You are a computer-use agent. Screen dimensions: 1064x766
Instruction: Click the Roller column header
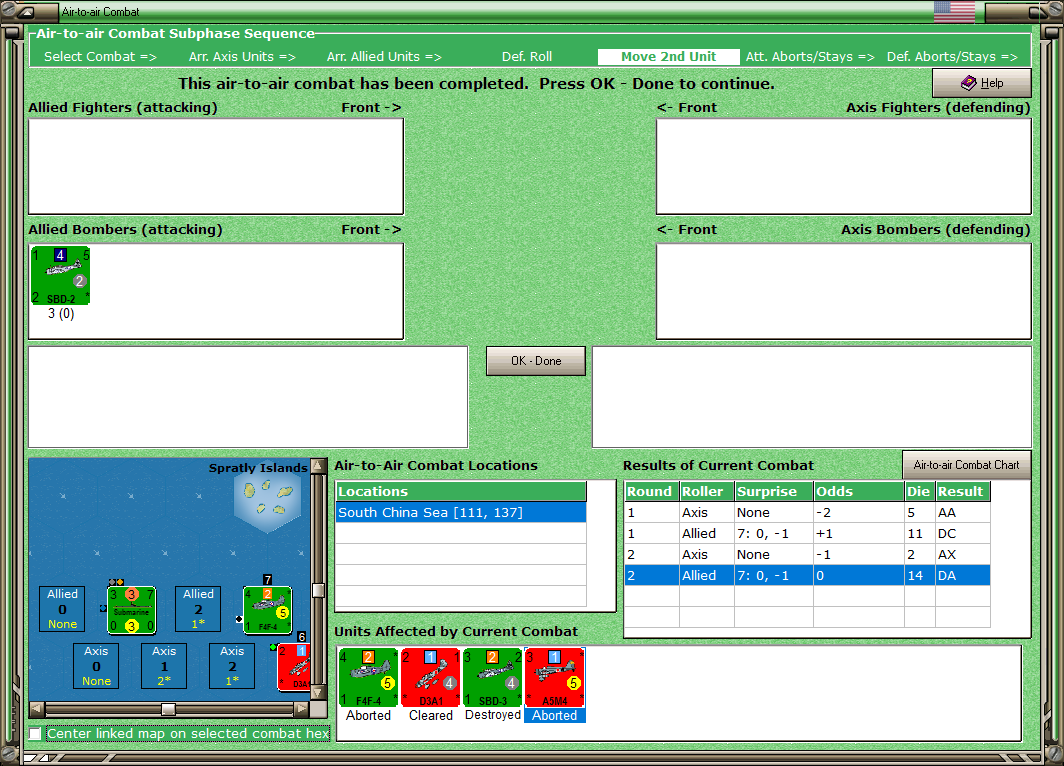tap(707, 491)
